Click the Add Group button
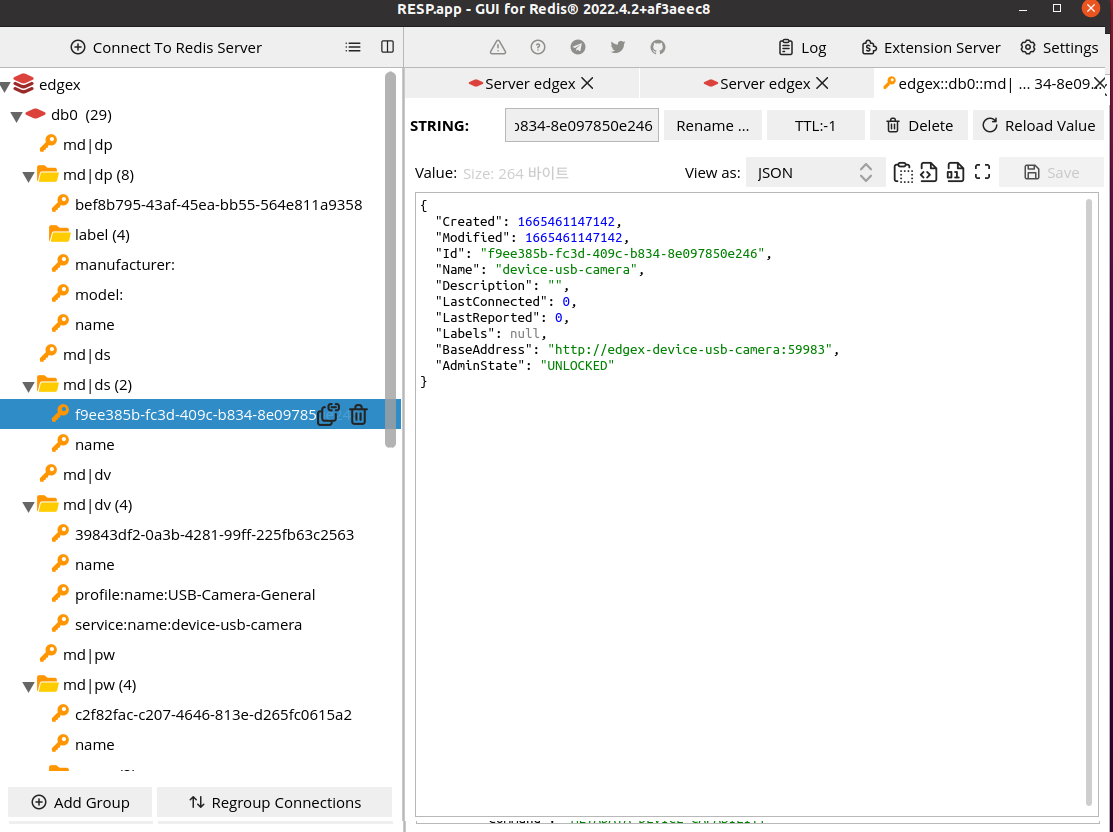 (x=80, y=802)
